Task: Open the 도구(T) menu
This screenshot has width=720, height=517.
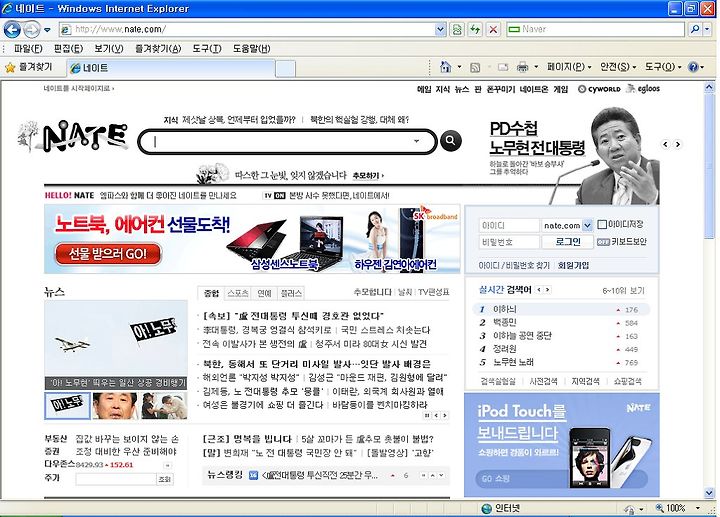Action: tap(207, 49)
